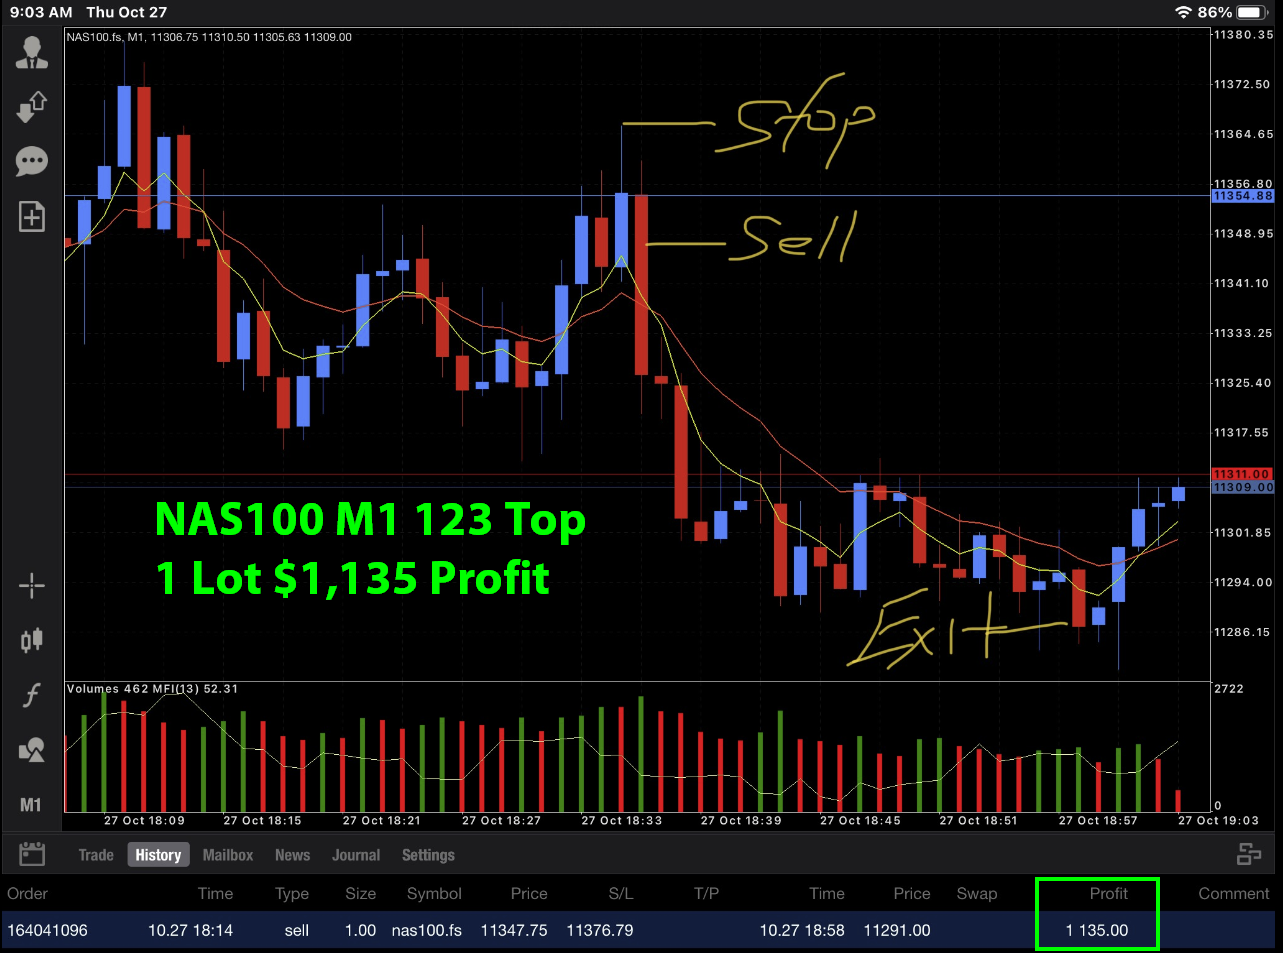Sort history by Comment column

[x=1234, y=894]
